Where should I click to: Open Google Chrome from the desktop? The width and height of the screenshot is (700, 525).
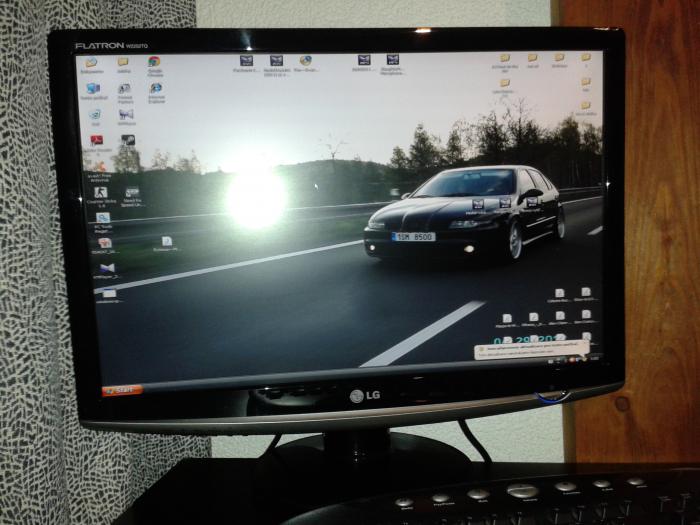[x=154, y=62]
